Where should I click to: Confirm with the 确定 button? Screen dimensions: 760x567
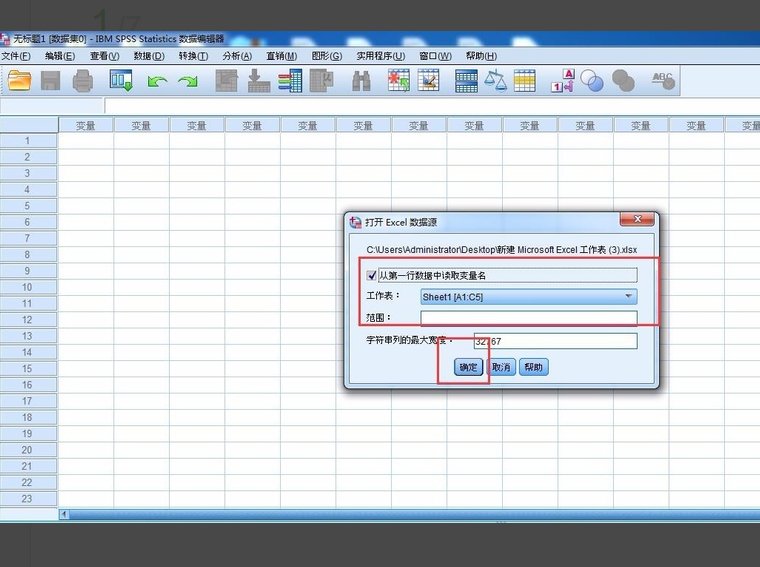coord(468,367)
